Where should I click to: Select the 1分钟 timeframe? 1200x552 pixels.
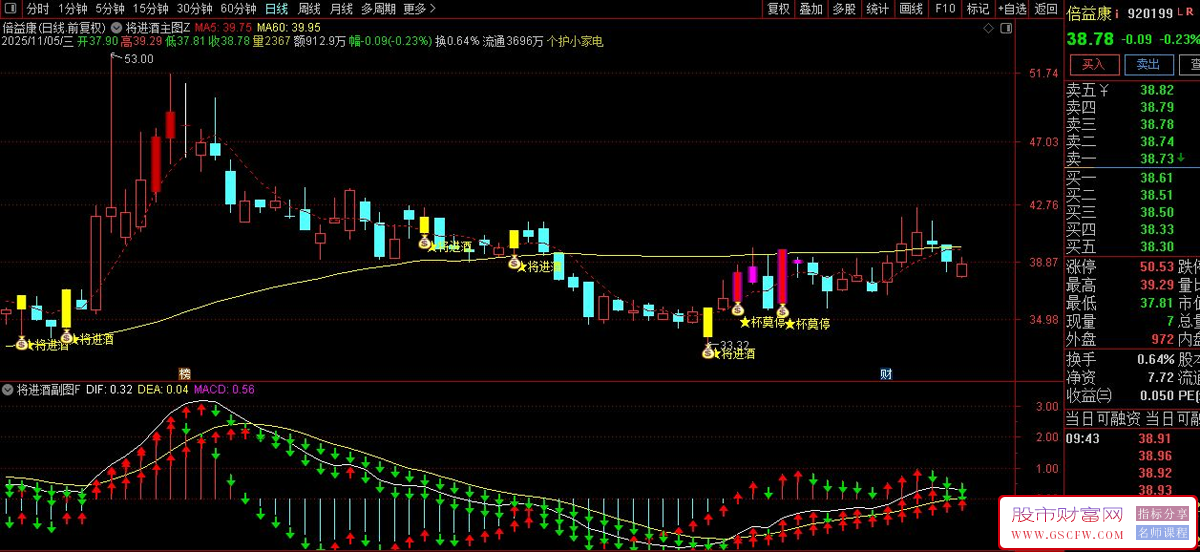point(73,9)
